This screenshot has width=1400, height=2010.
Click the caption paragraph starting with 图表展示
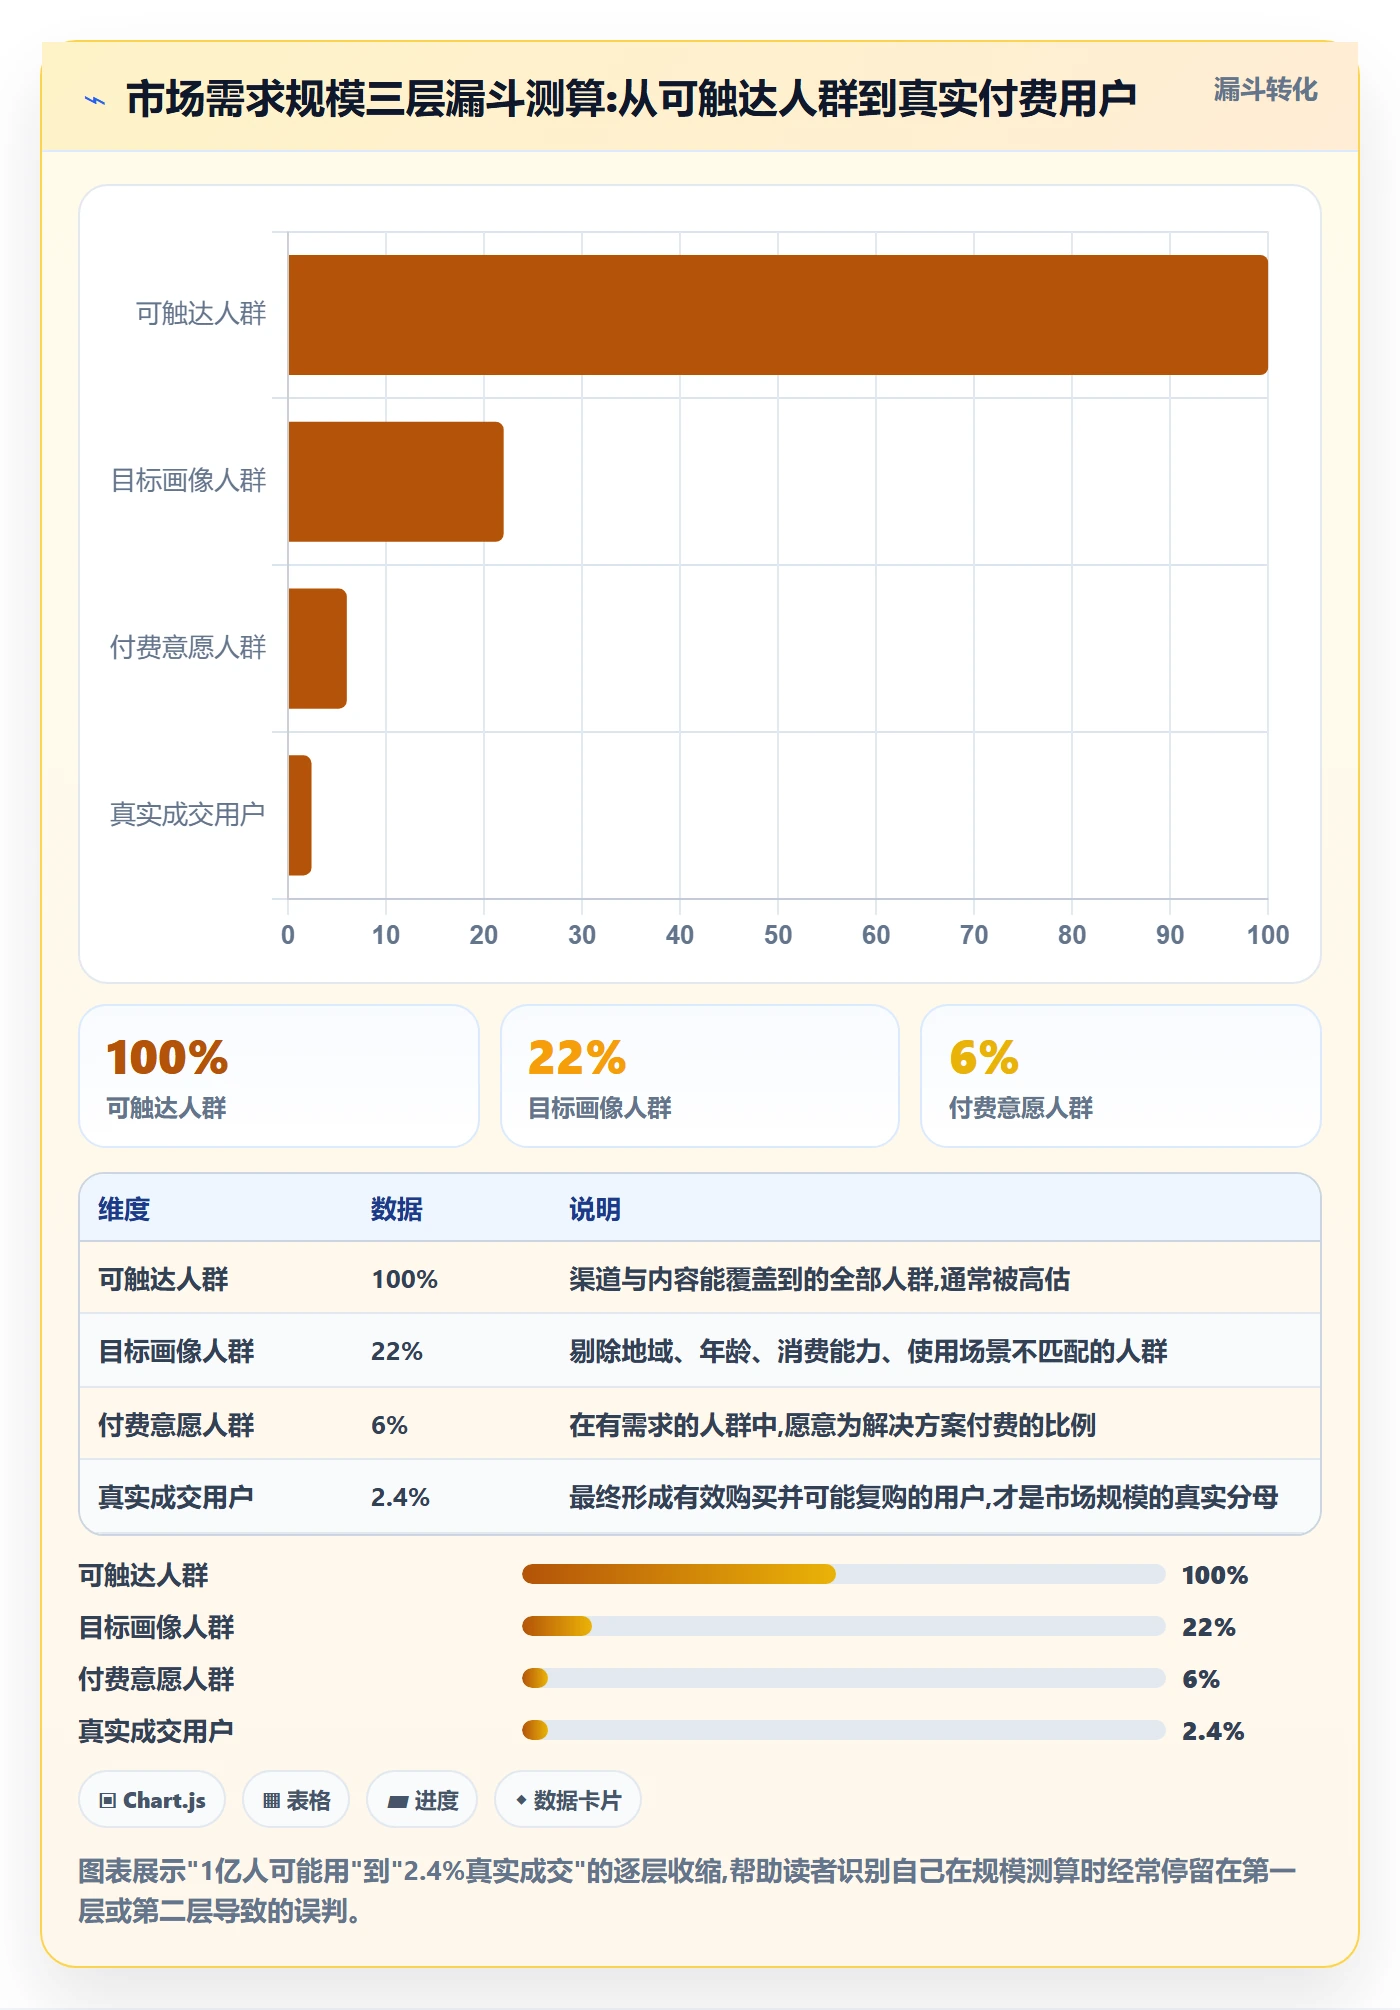[x=687, y=1890]
